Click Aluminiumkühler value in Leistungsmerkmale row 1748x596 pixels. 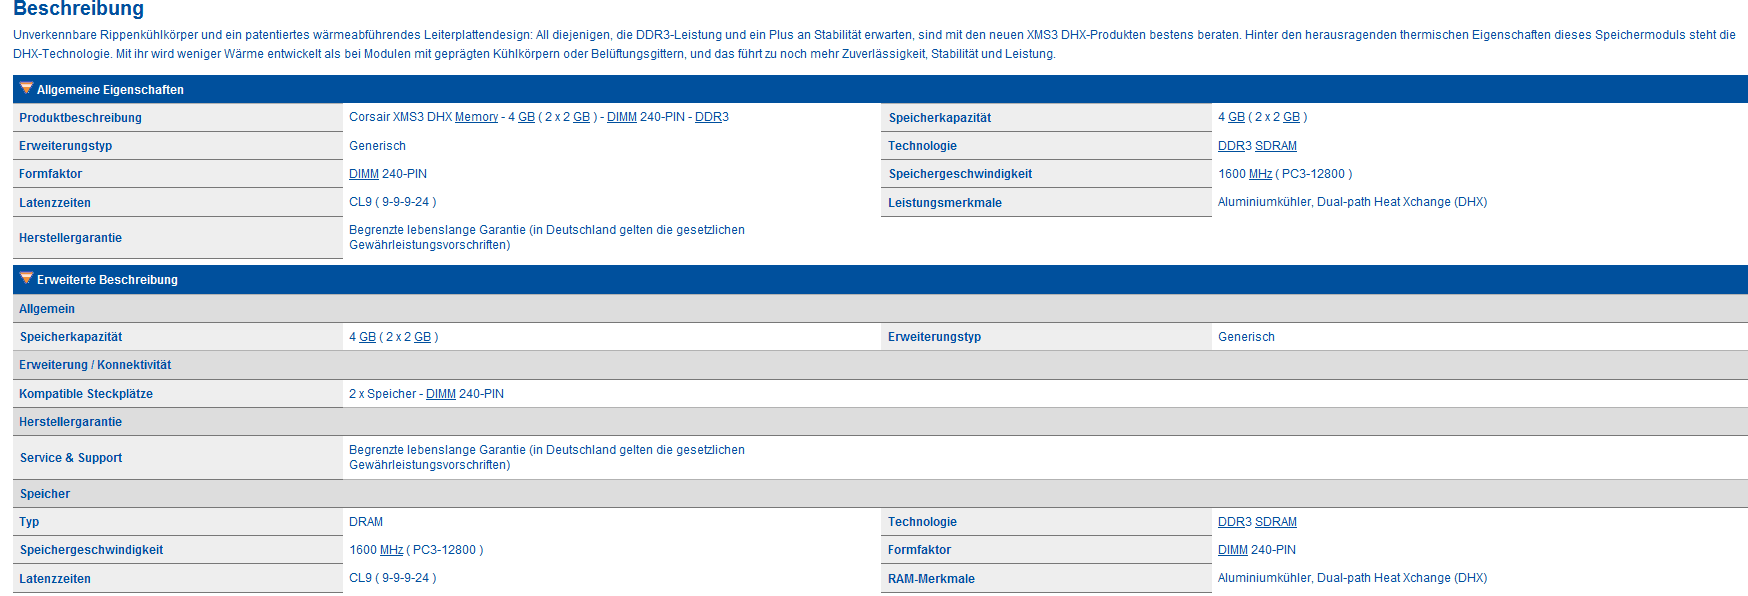coord(1352,202)
